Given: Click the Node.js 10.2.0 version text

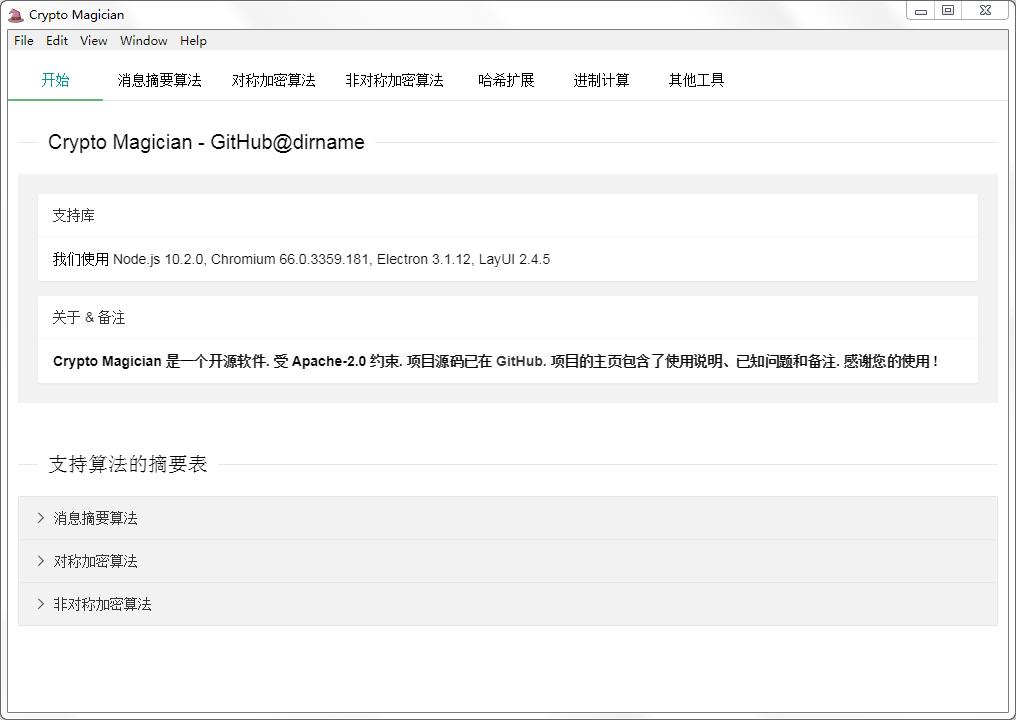Looking at the screenshot, I should pyautogui.click(x=159, y=259).
